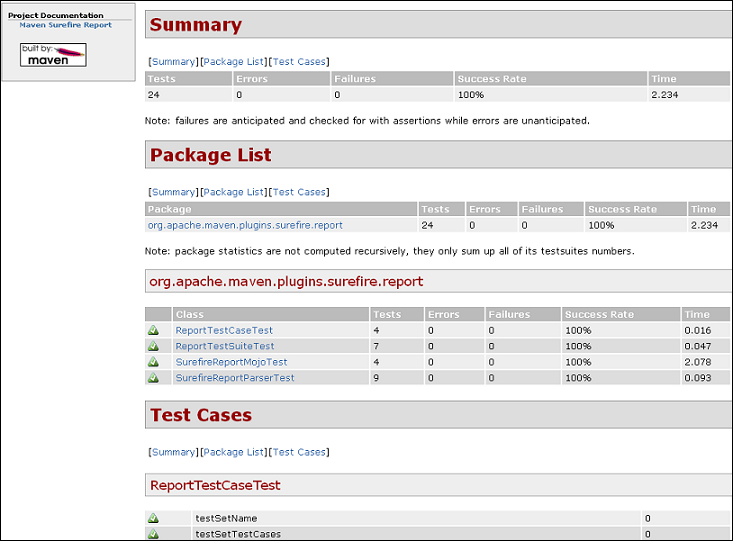Viewport: 733px width, 541px height.
Task: Click Maven Surefire Report sidebar link
Action: [x=65, y=25]
